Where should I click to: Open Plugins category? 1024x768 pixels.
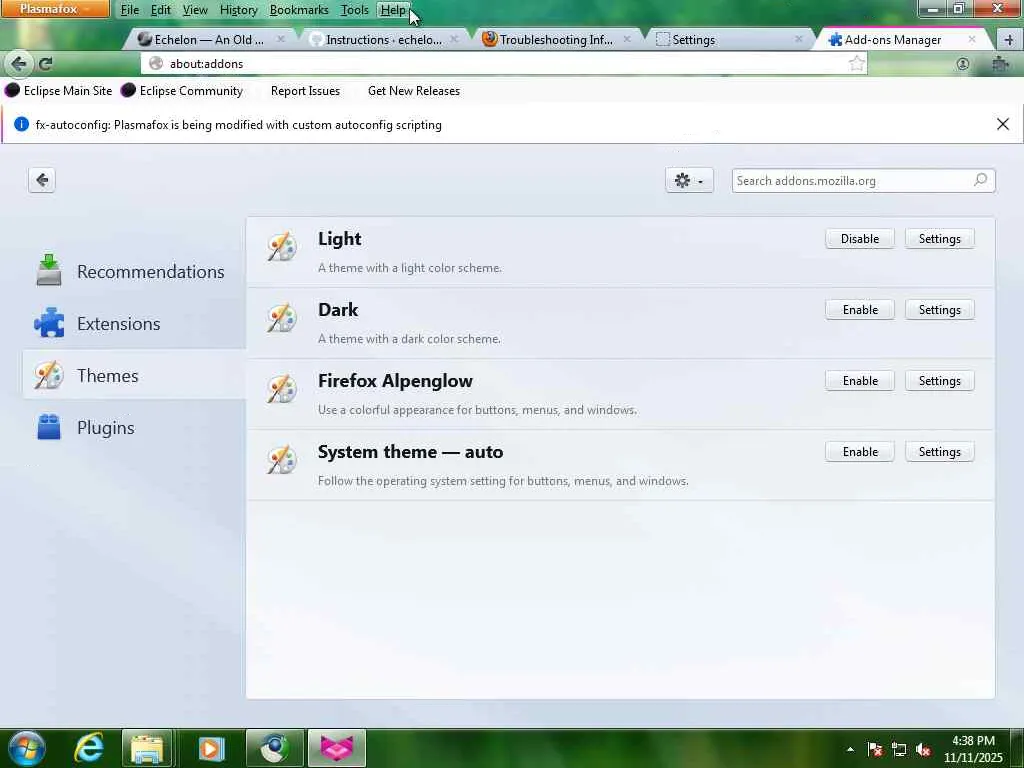(x=134, y=428)
